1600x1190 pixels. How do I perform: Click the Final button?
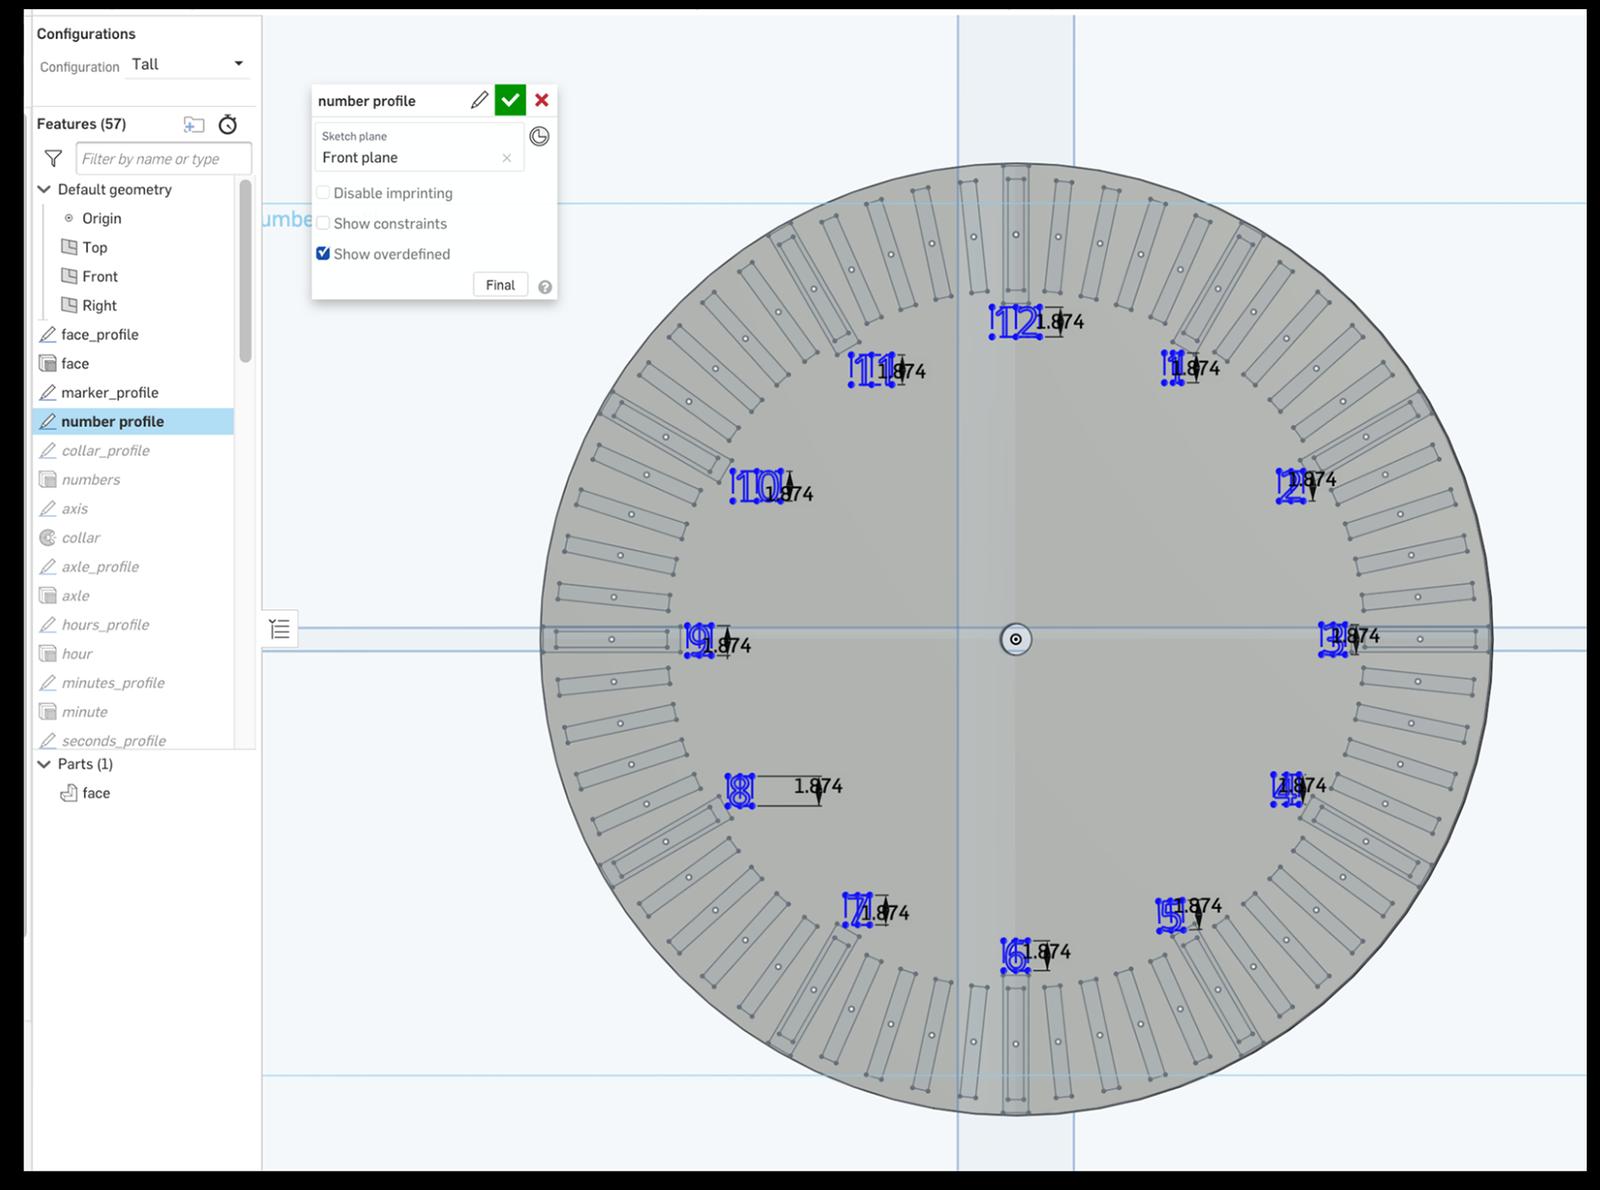(x=500, y=285)
